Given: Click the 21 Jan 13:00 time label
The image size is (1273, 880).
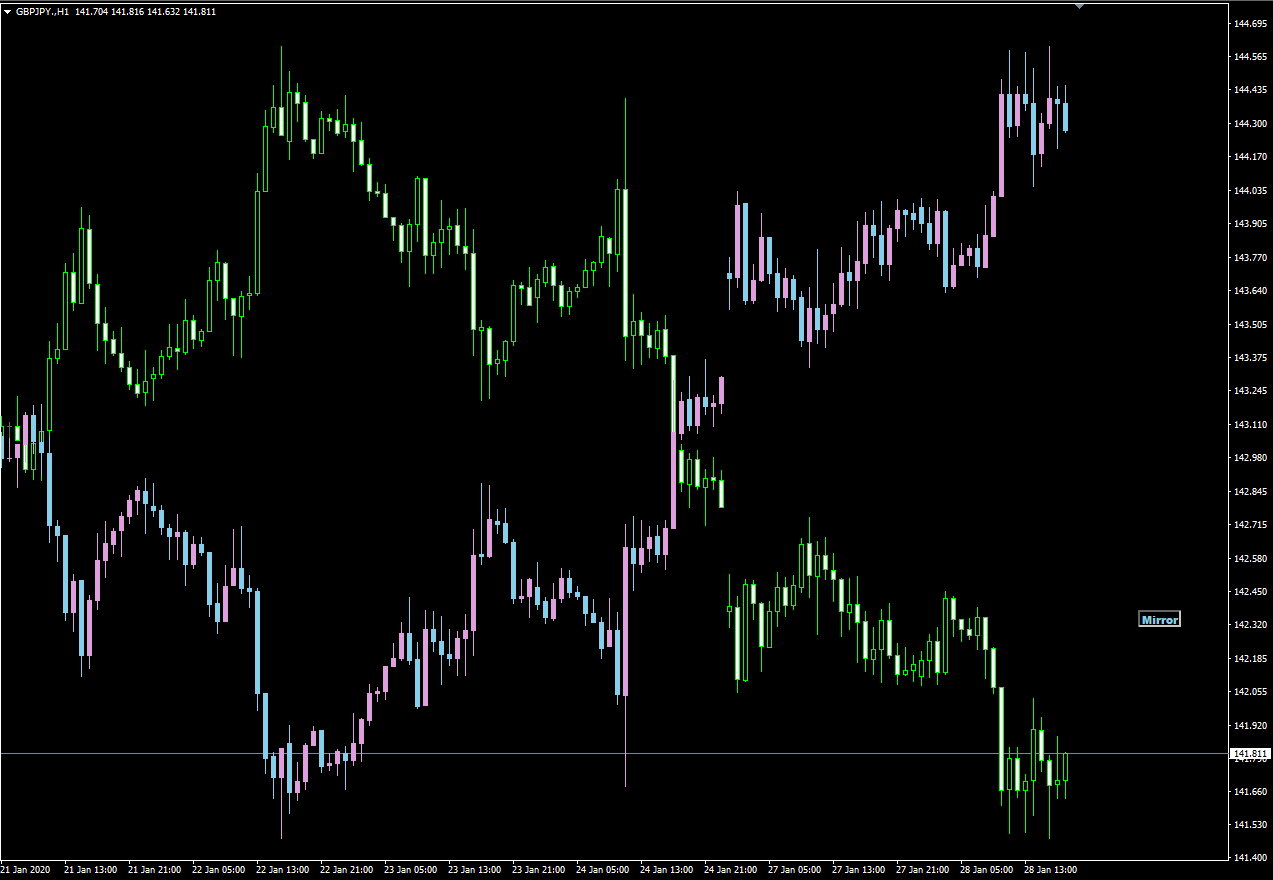Looking at the screenshot, I should click(90, 870).
